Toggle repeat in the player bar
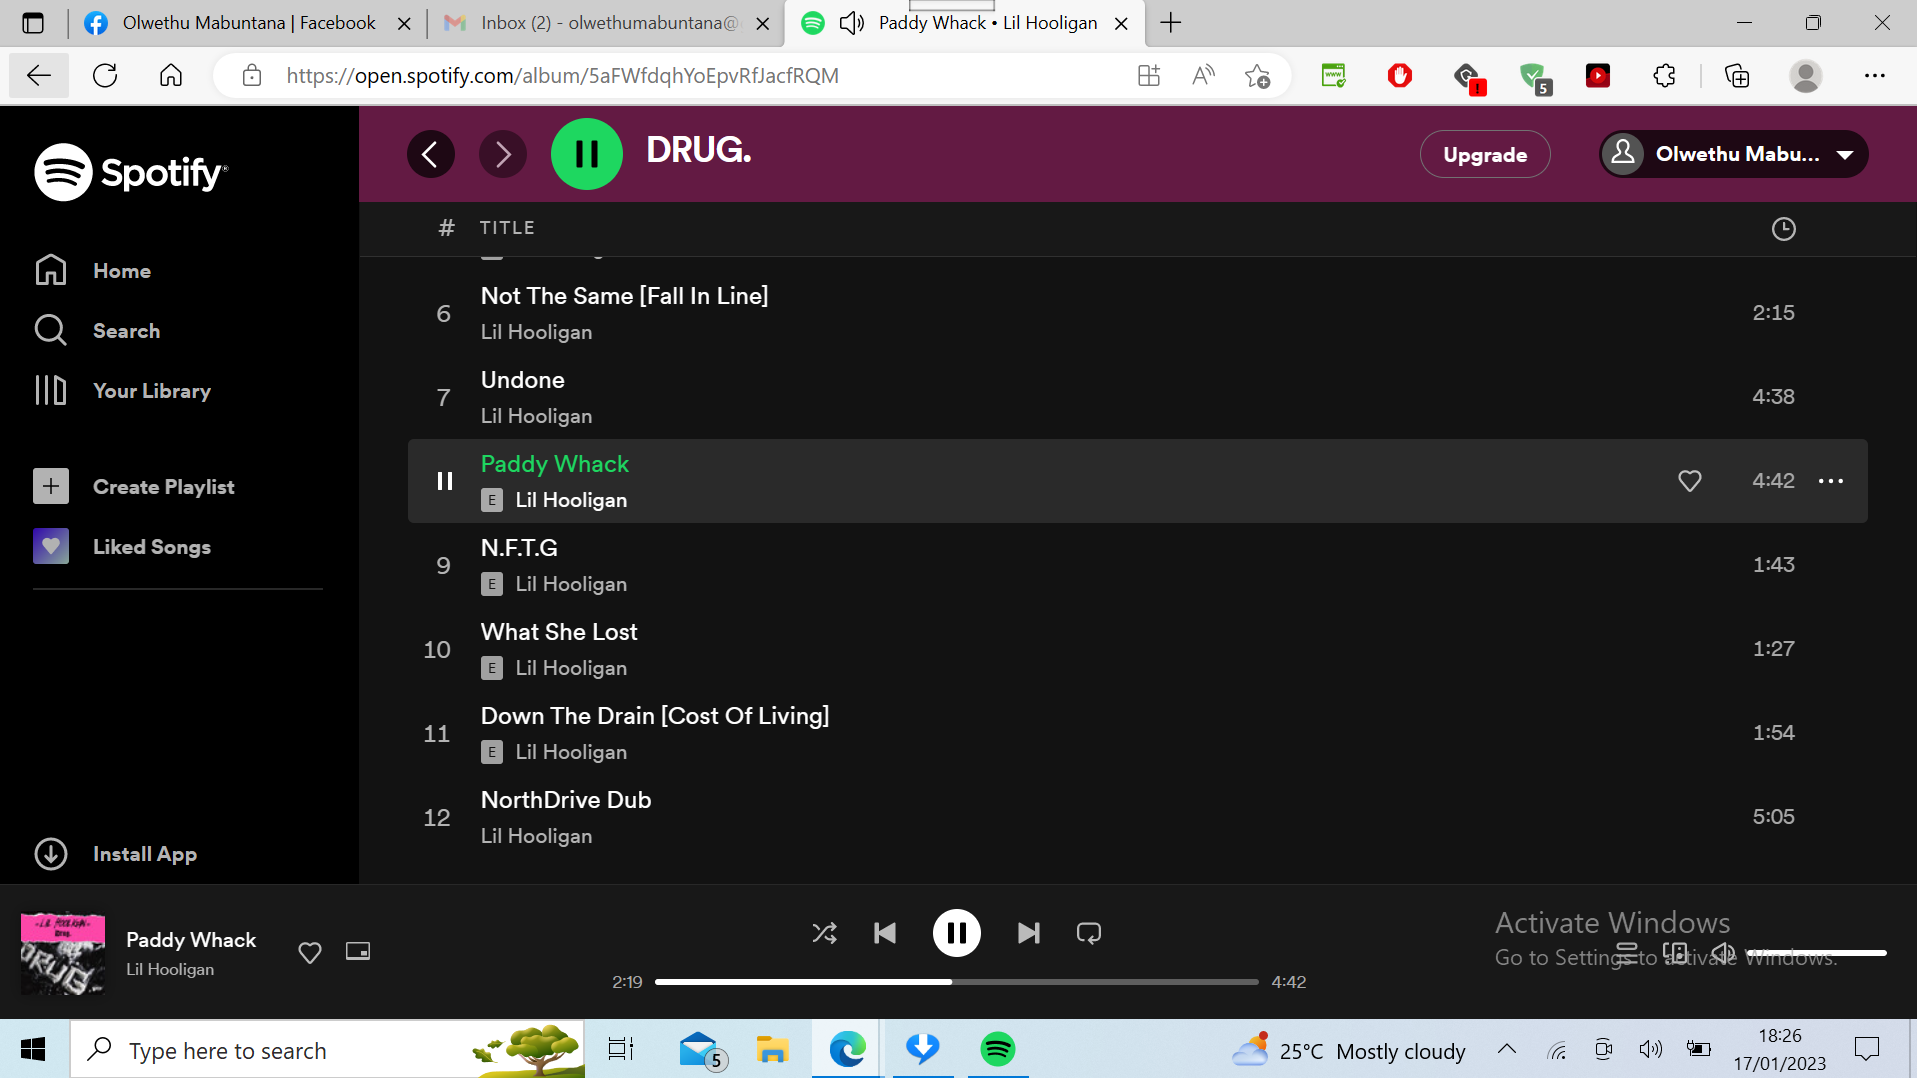The height and width of the screenshot is (1078, 1917). click(x=1089, y=933)
